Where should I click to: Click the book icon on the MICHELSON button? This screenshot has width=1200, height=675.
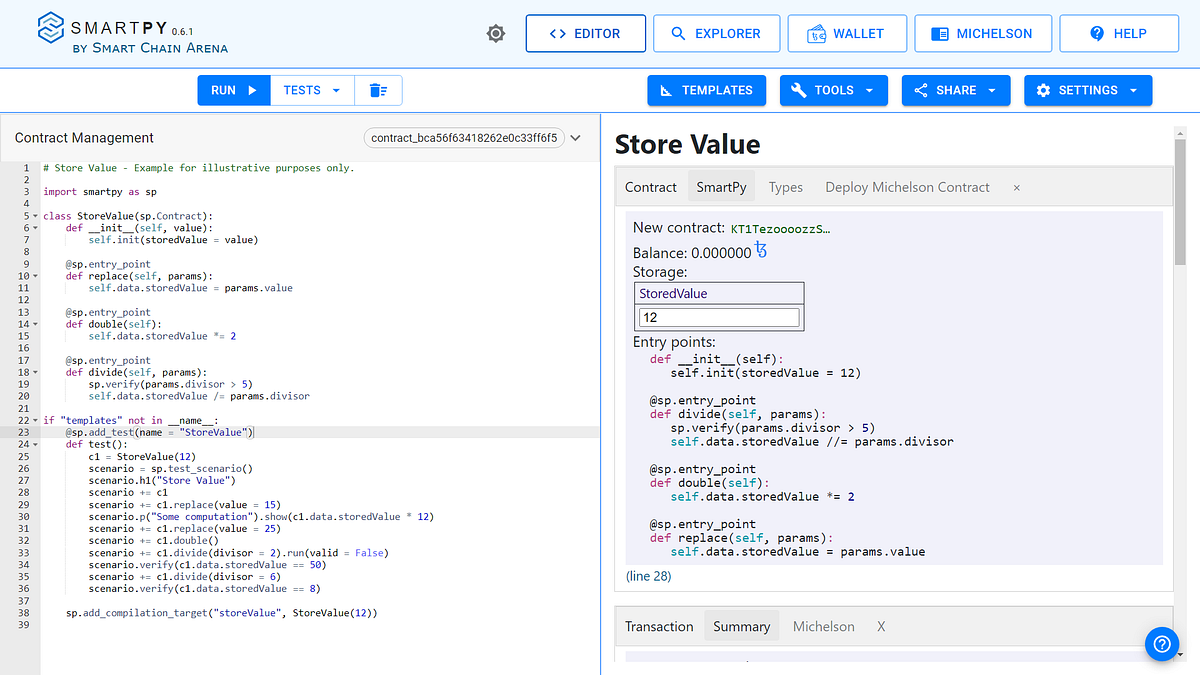pos(940,33)
